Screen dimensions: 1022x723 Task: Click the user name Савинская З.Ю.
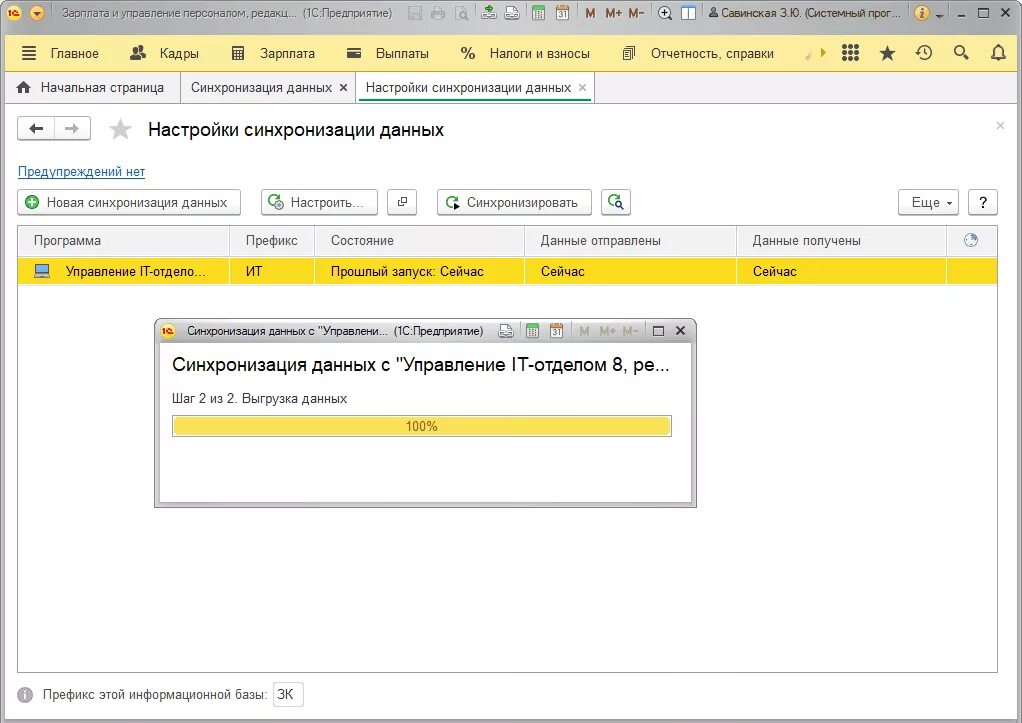[804, 13]
